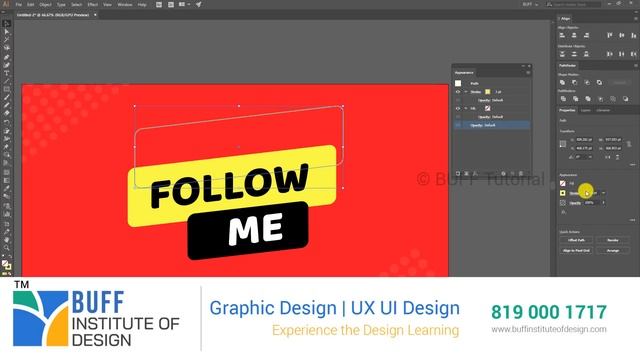The image size is (640, 360).
Task: Toggle Flip Vertically in the Transform section
Action: click(617, 157)
